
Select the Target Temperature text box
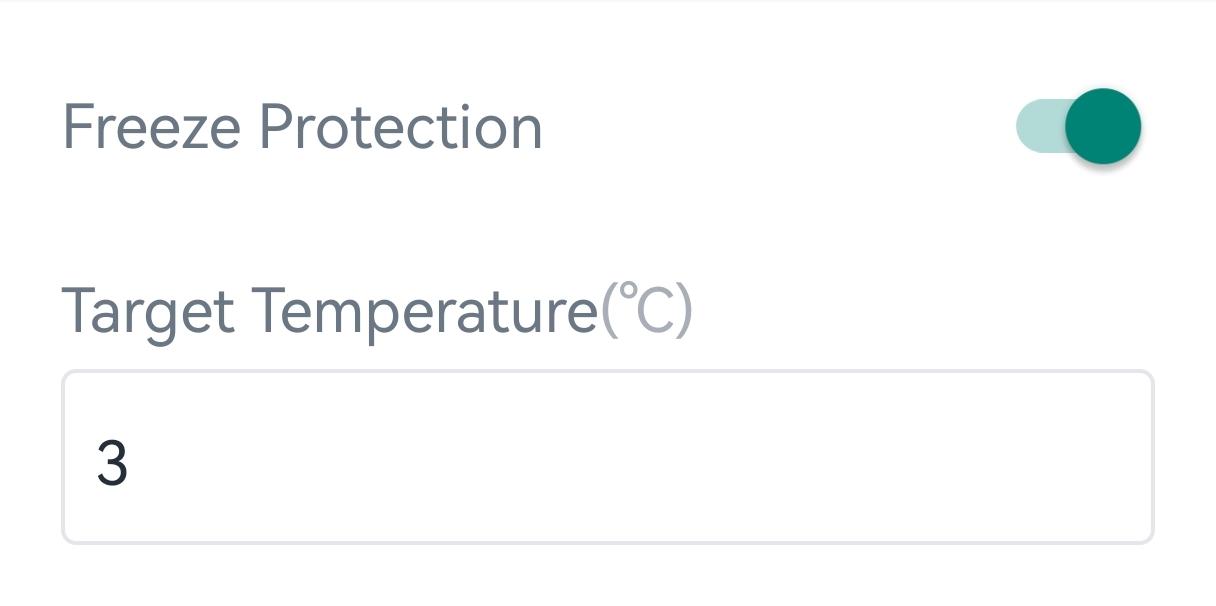point(608,458)
